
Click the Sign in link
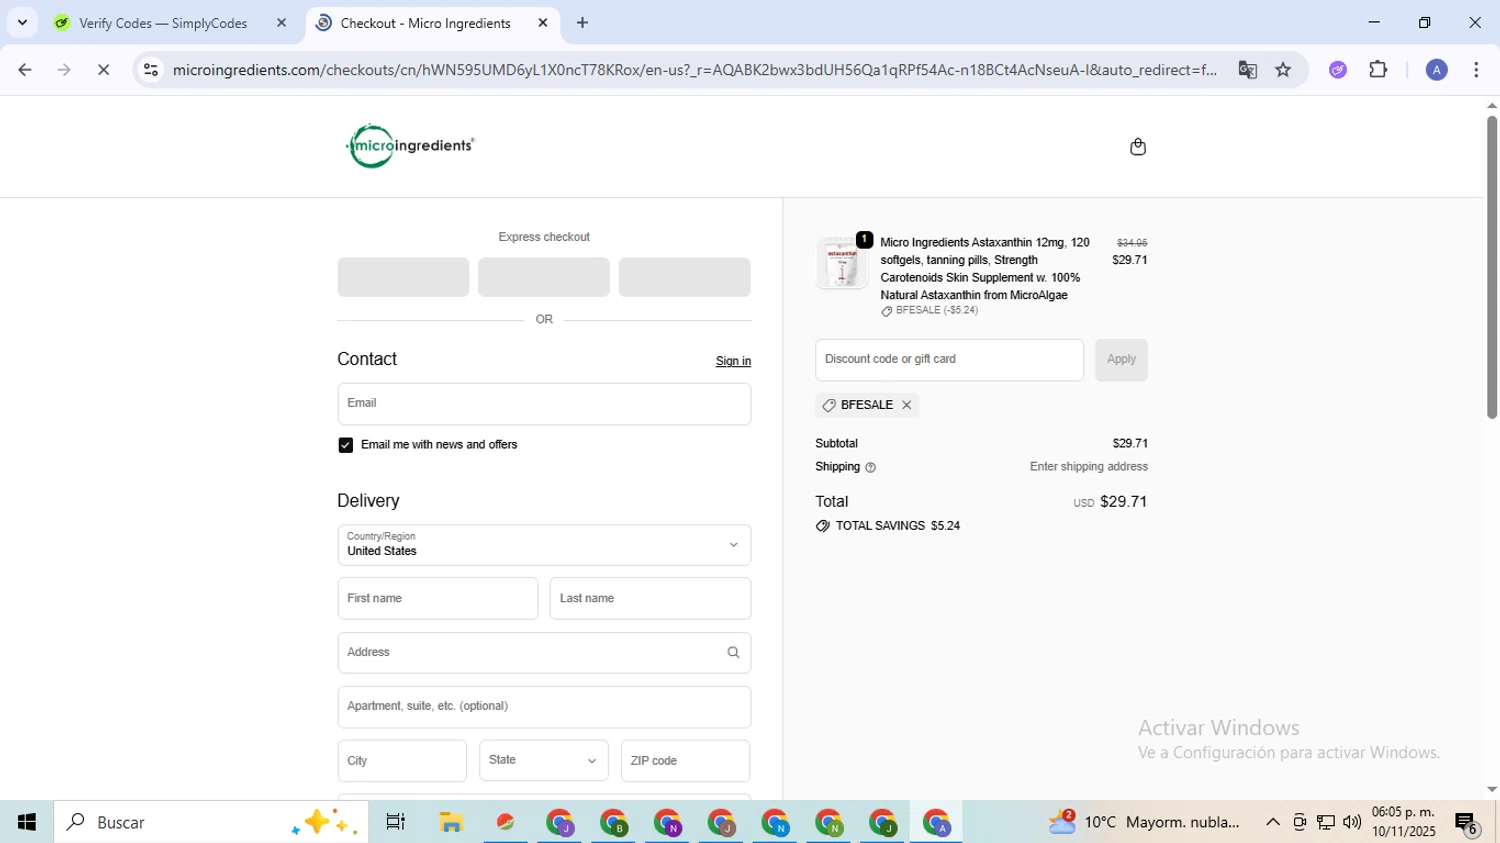pos(733,362)
